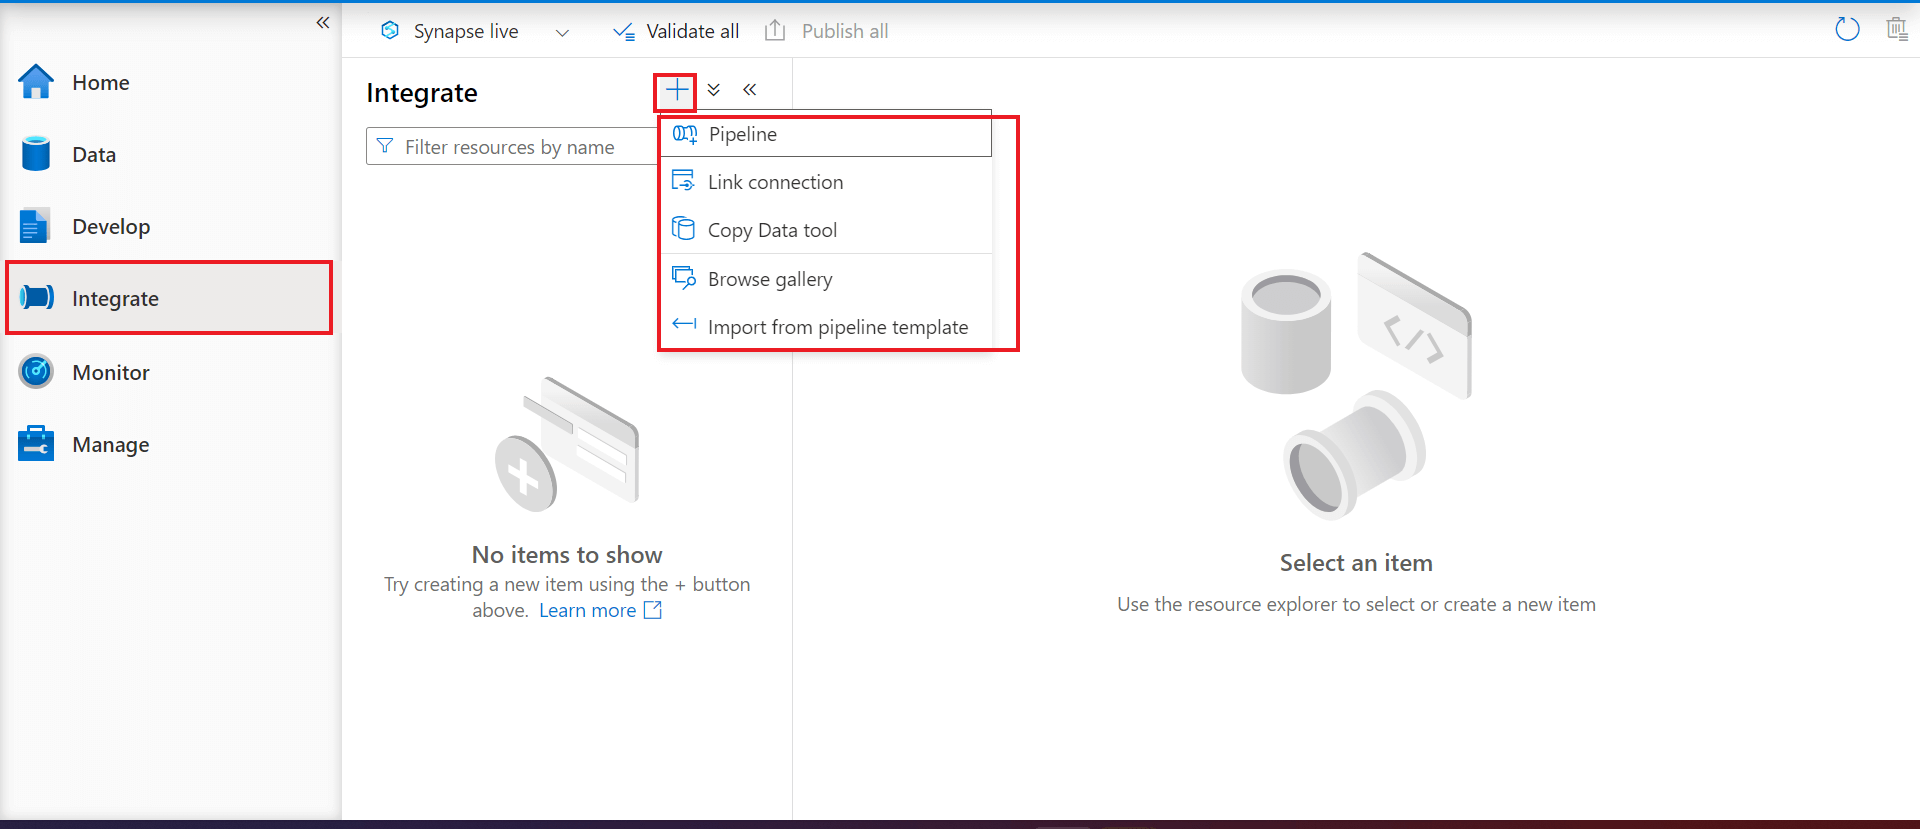The width and height of the screenshot is (1920, 829).
Task: Click the plus icon to add resource
Action: (x=677, y=91)
